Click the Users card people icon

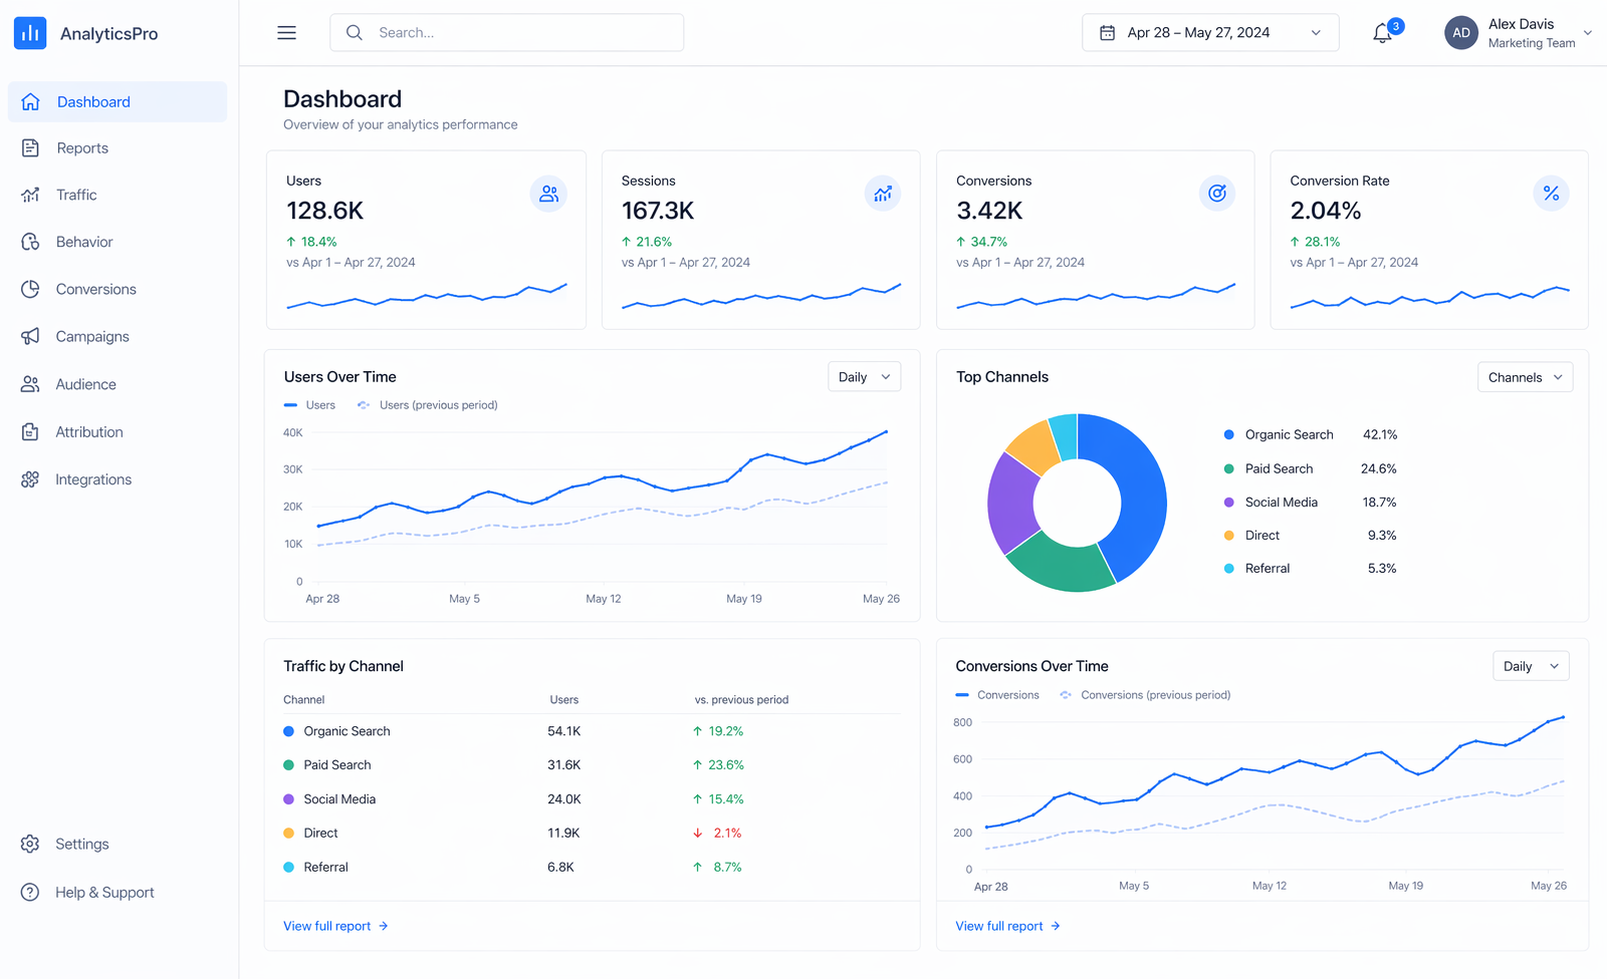(x=549, y=193)
